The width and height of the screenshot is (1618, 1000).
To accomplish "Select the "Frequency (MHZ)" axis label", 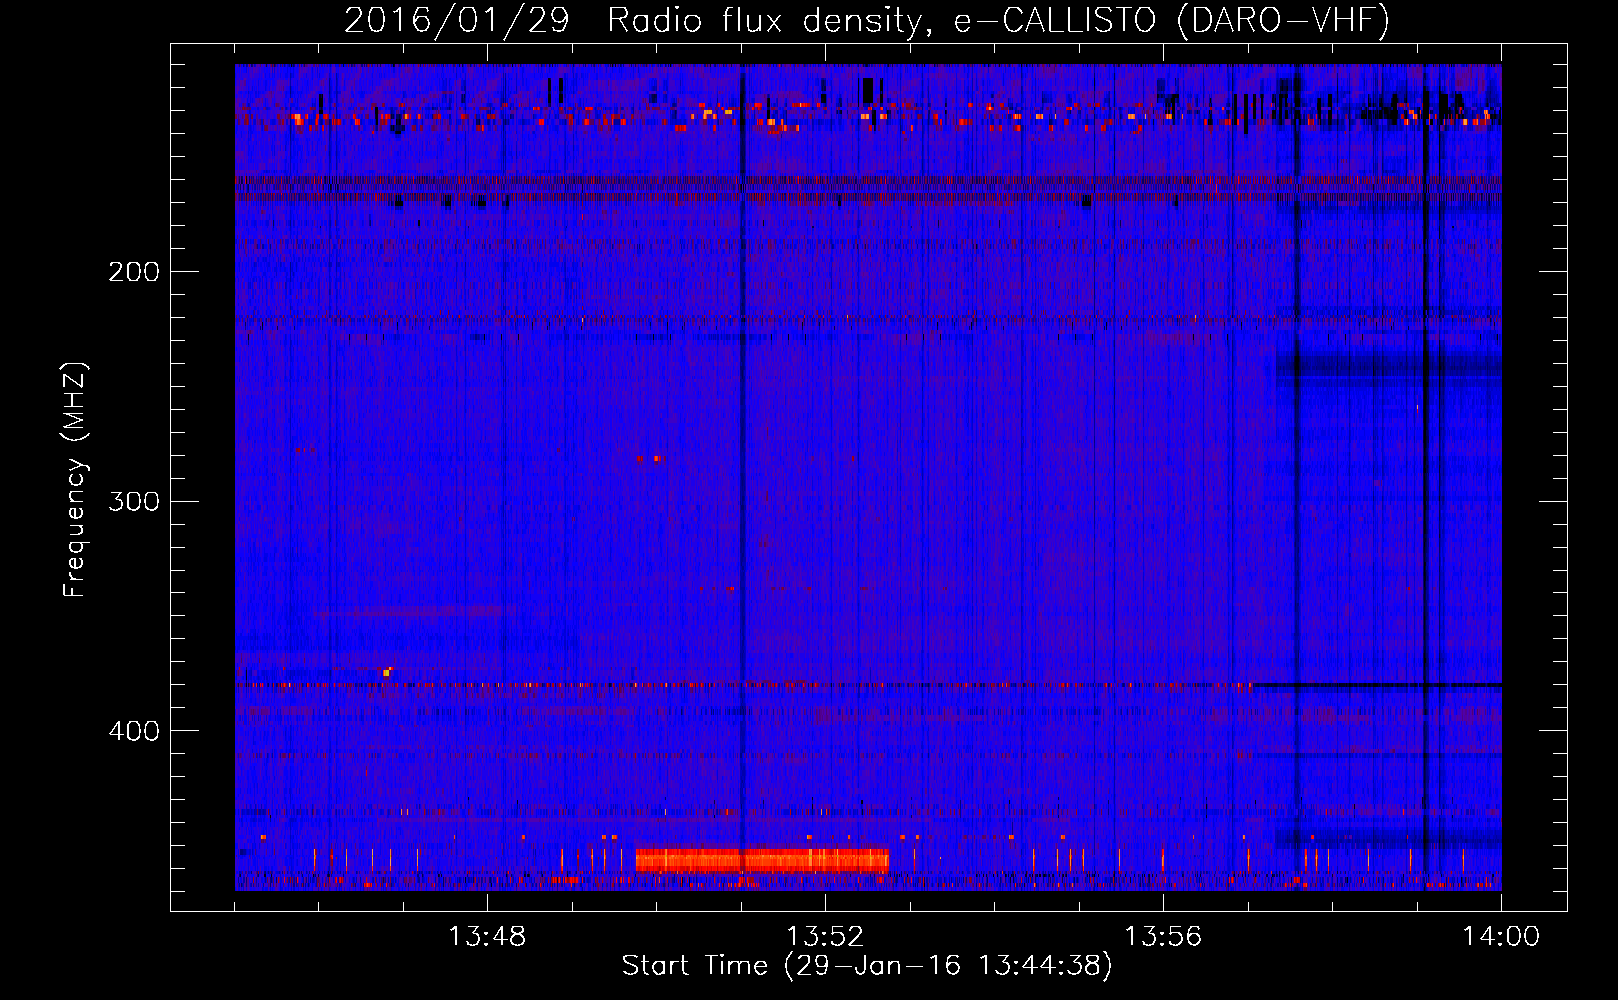I will pyautogui.click(x=75, y=480).
